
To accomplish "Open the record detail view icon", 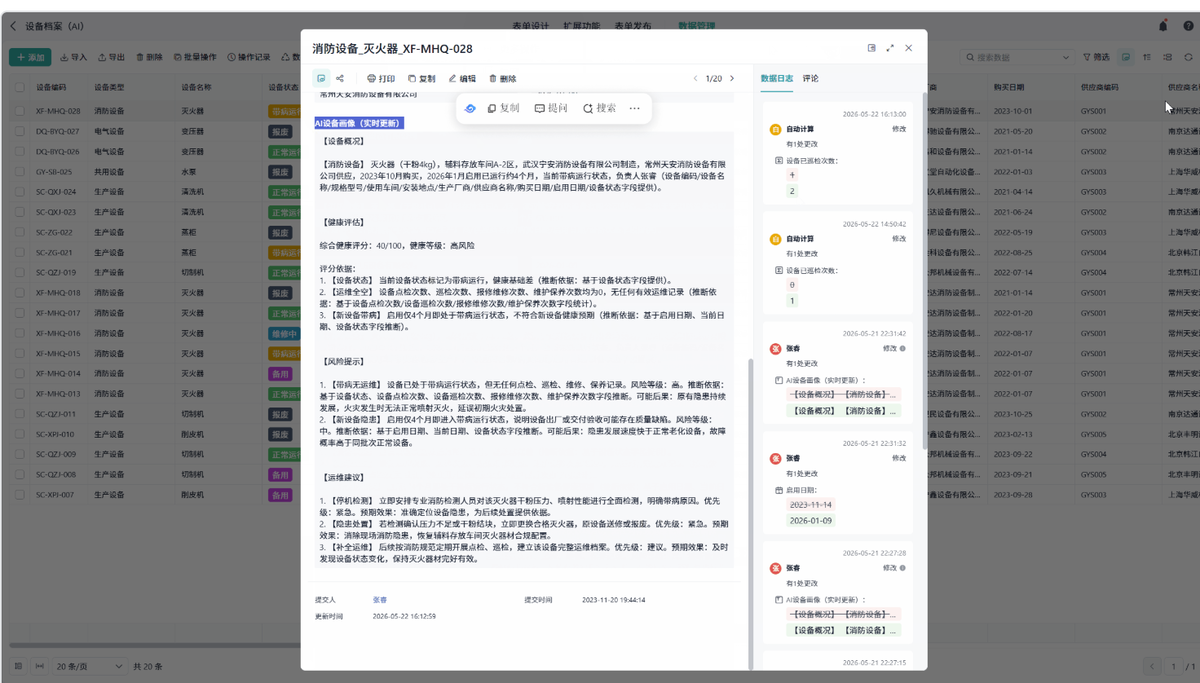I will coord(321,78).
